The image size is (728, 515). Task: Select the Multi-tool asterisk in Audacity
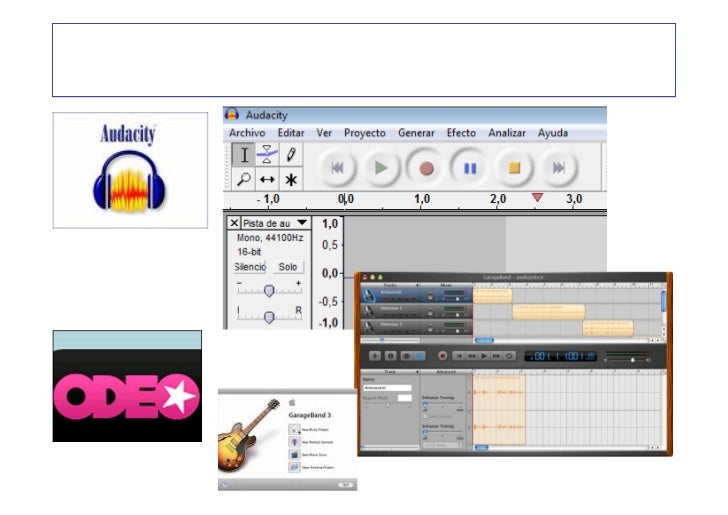[291, 179]
